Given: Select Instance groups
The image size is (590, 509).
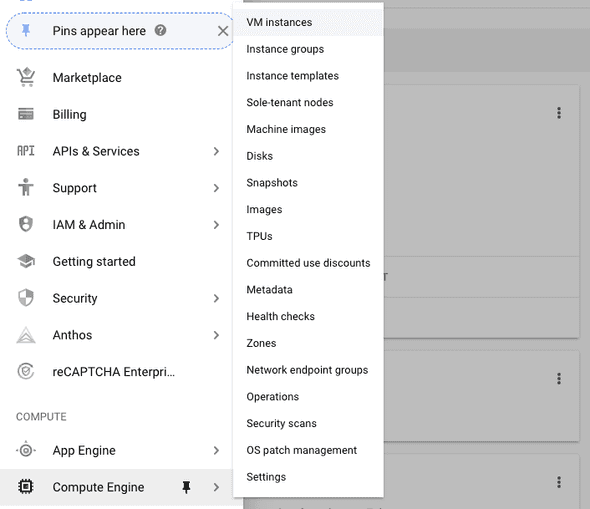Looking at the screenshot, I should tap(308, 49).
